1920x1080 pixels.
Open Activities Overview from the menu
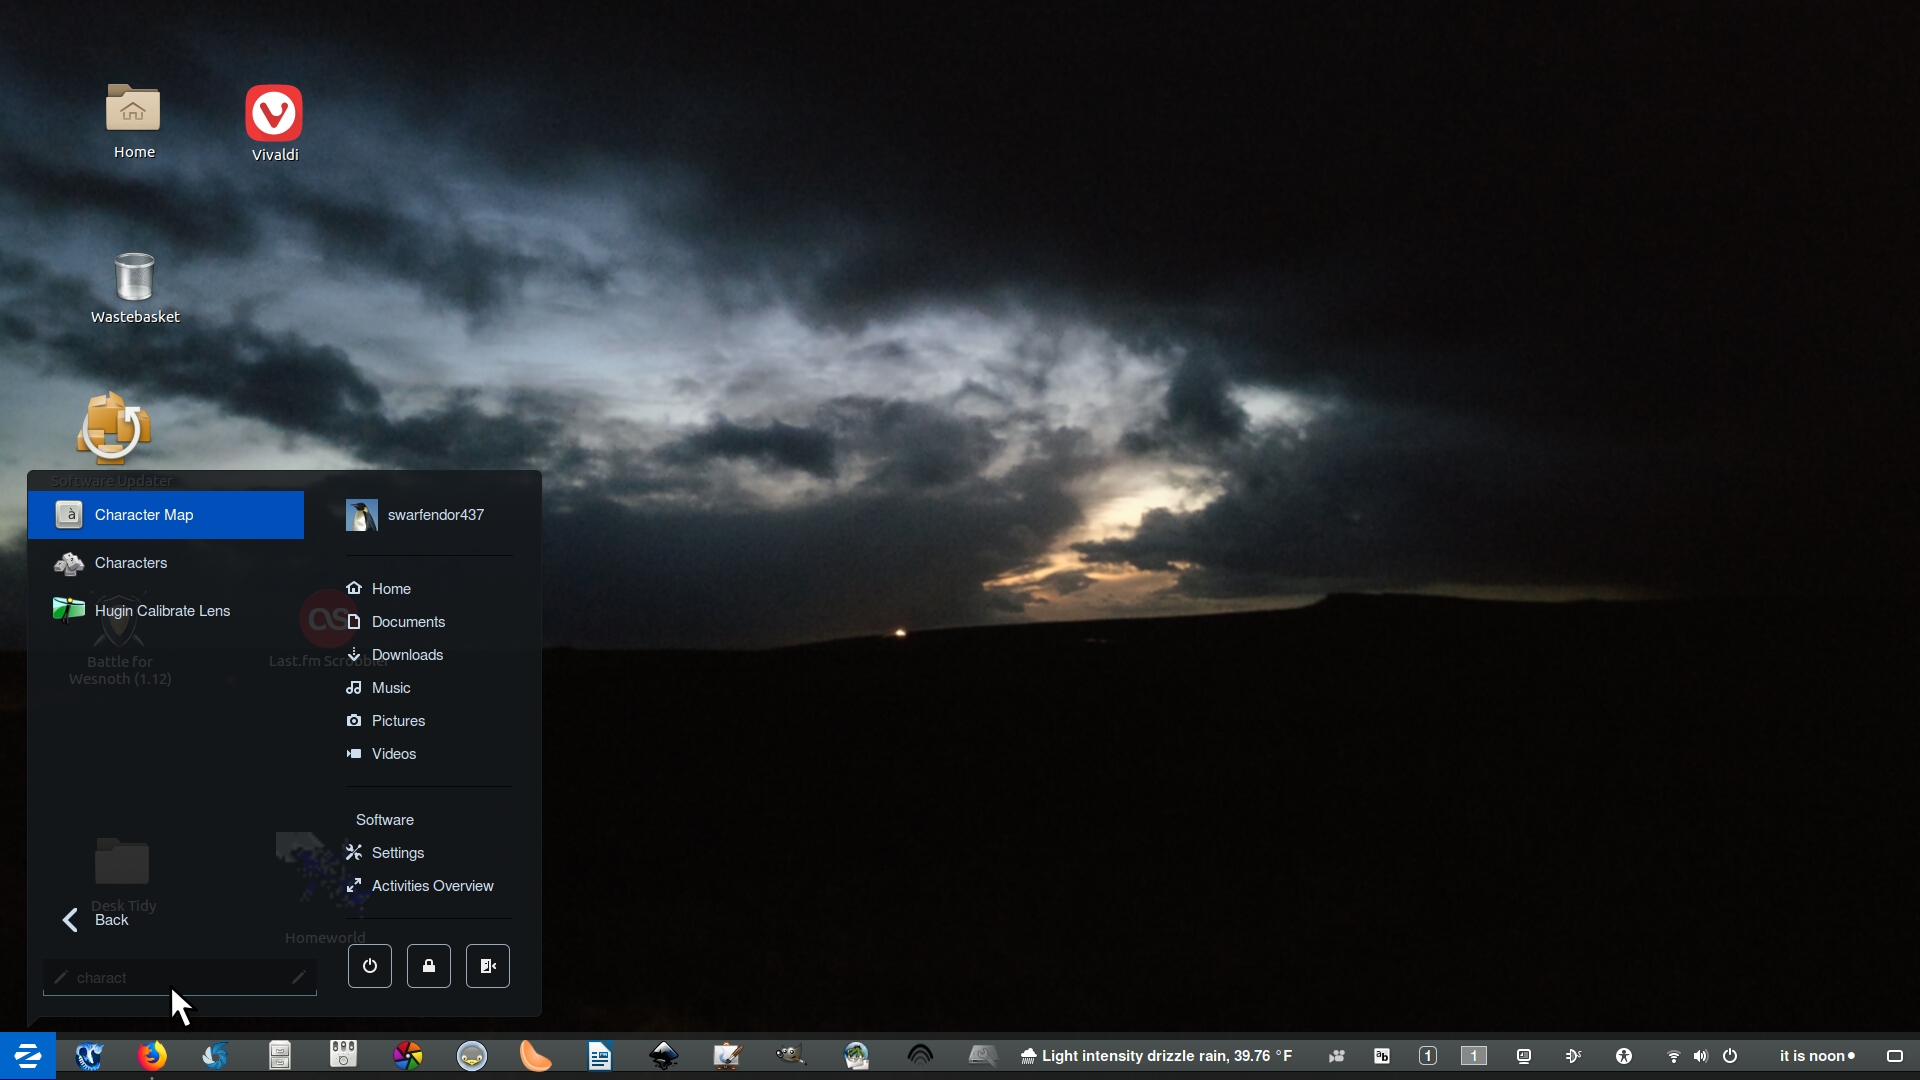(x=432, y=886)
